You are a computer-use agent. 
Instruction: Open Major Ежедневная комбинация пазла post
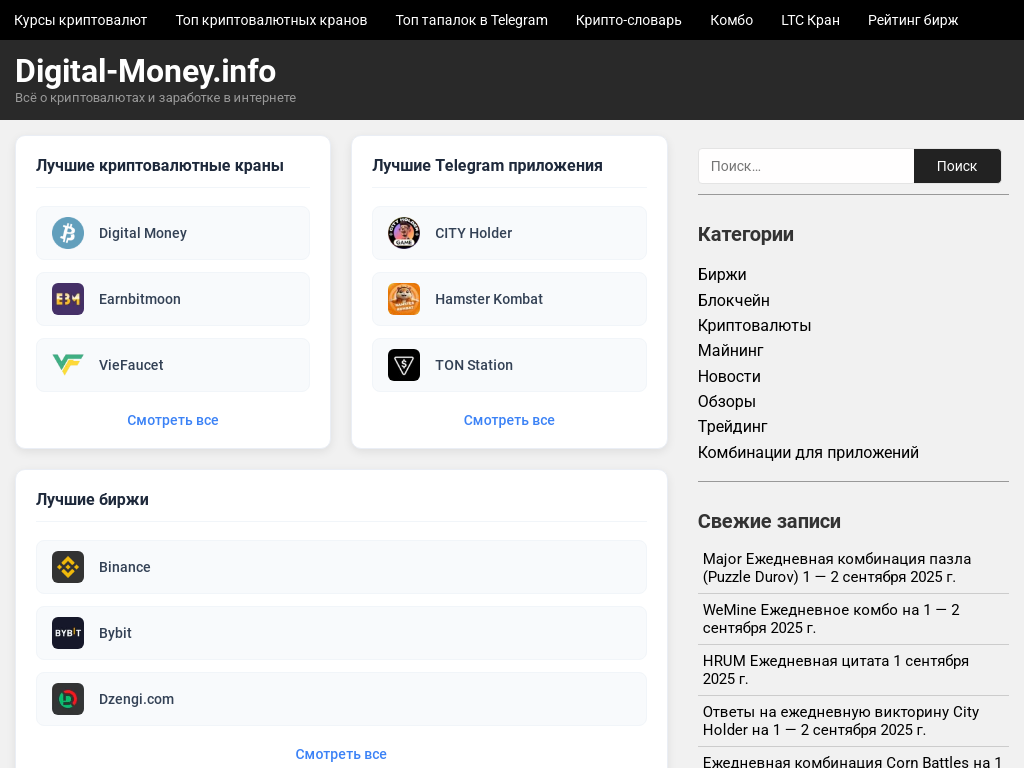pos(837,568)
